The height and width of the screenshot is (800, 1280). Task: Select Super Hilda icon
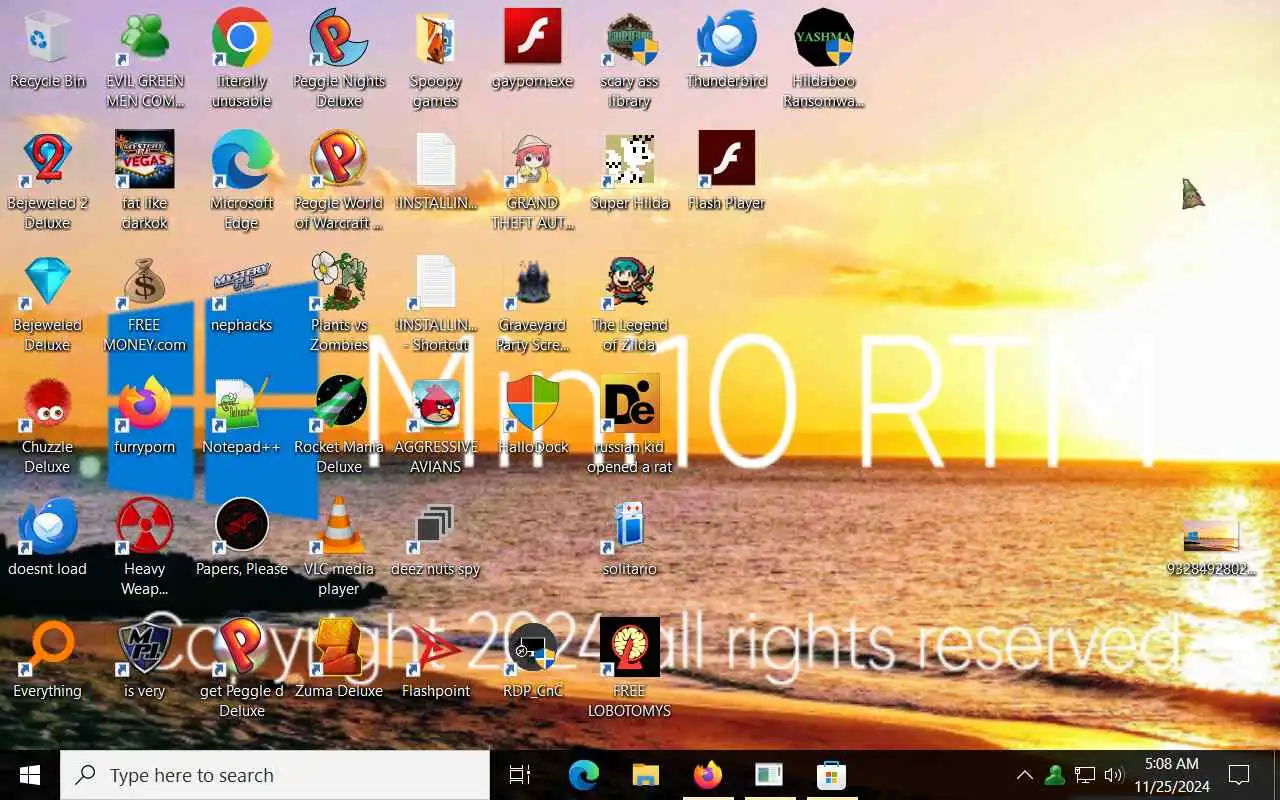pos(630,160)
